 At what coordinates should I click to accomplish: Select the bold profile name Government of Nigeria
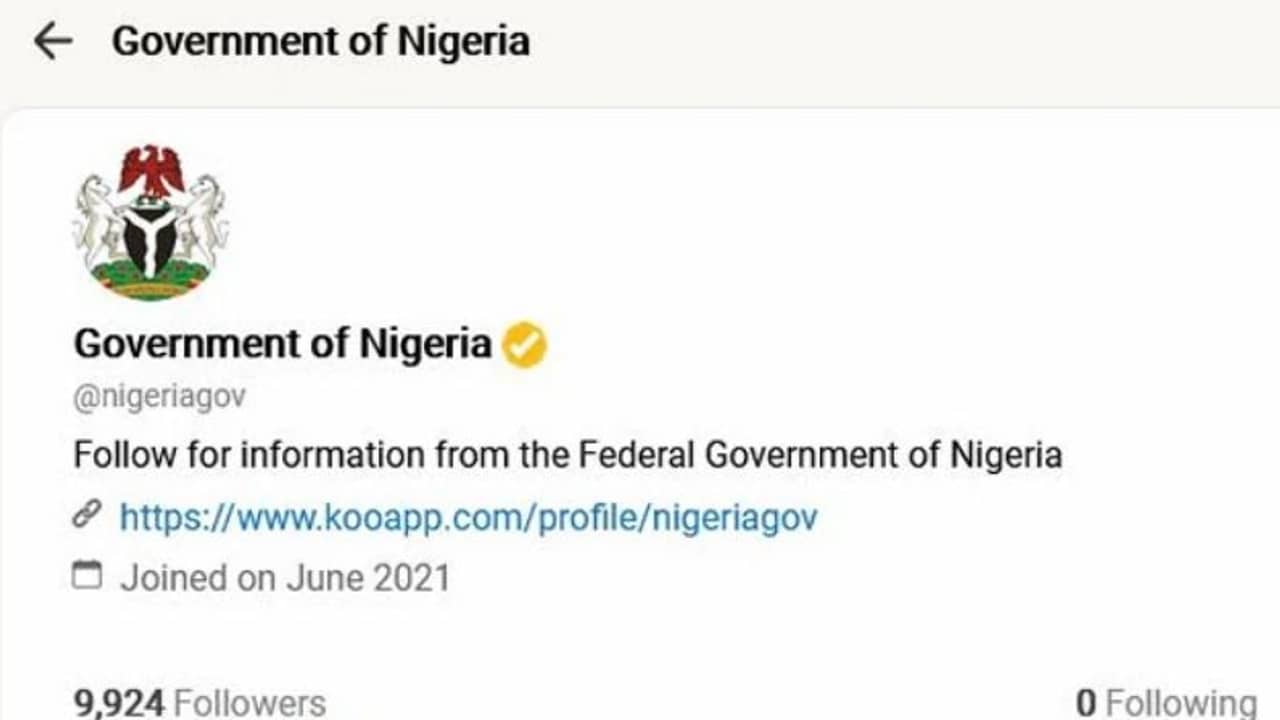point(282,344)
